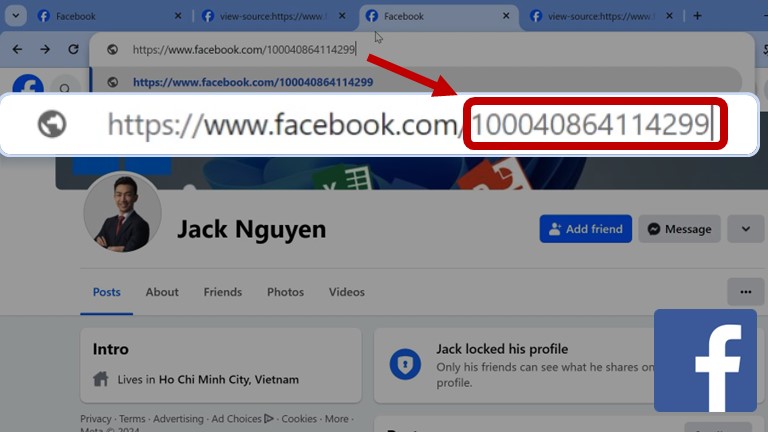Open the Videos tab

tap(347, 292)
